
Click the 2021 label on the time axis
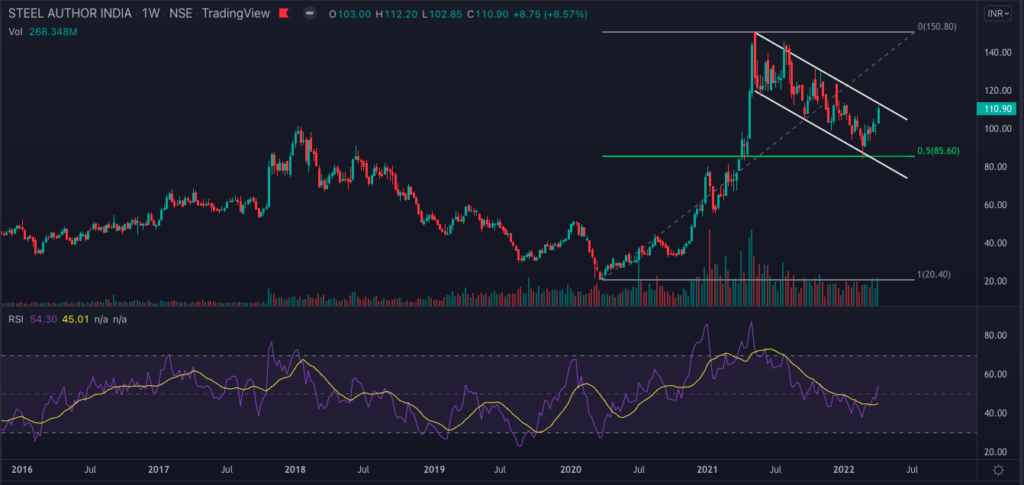[x=709, y=469]
